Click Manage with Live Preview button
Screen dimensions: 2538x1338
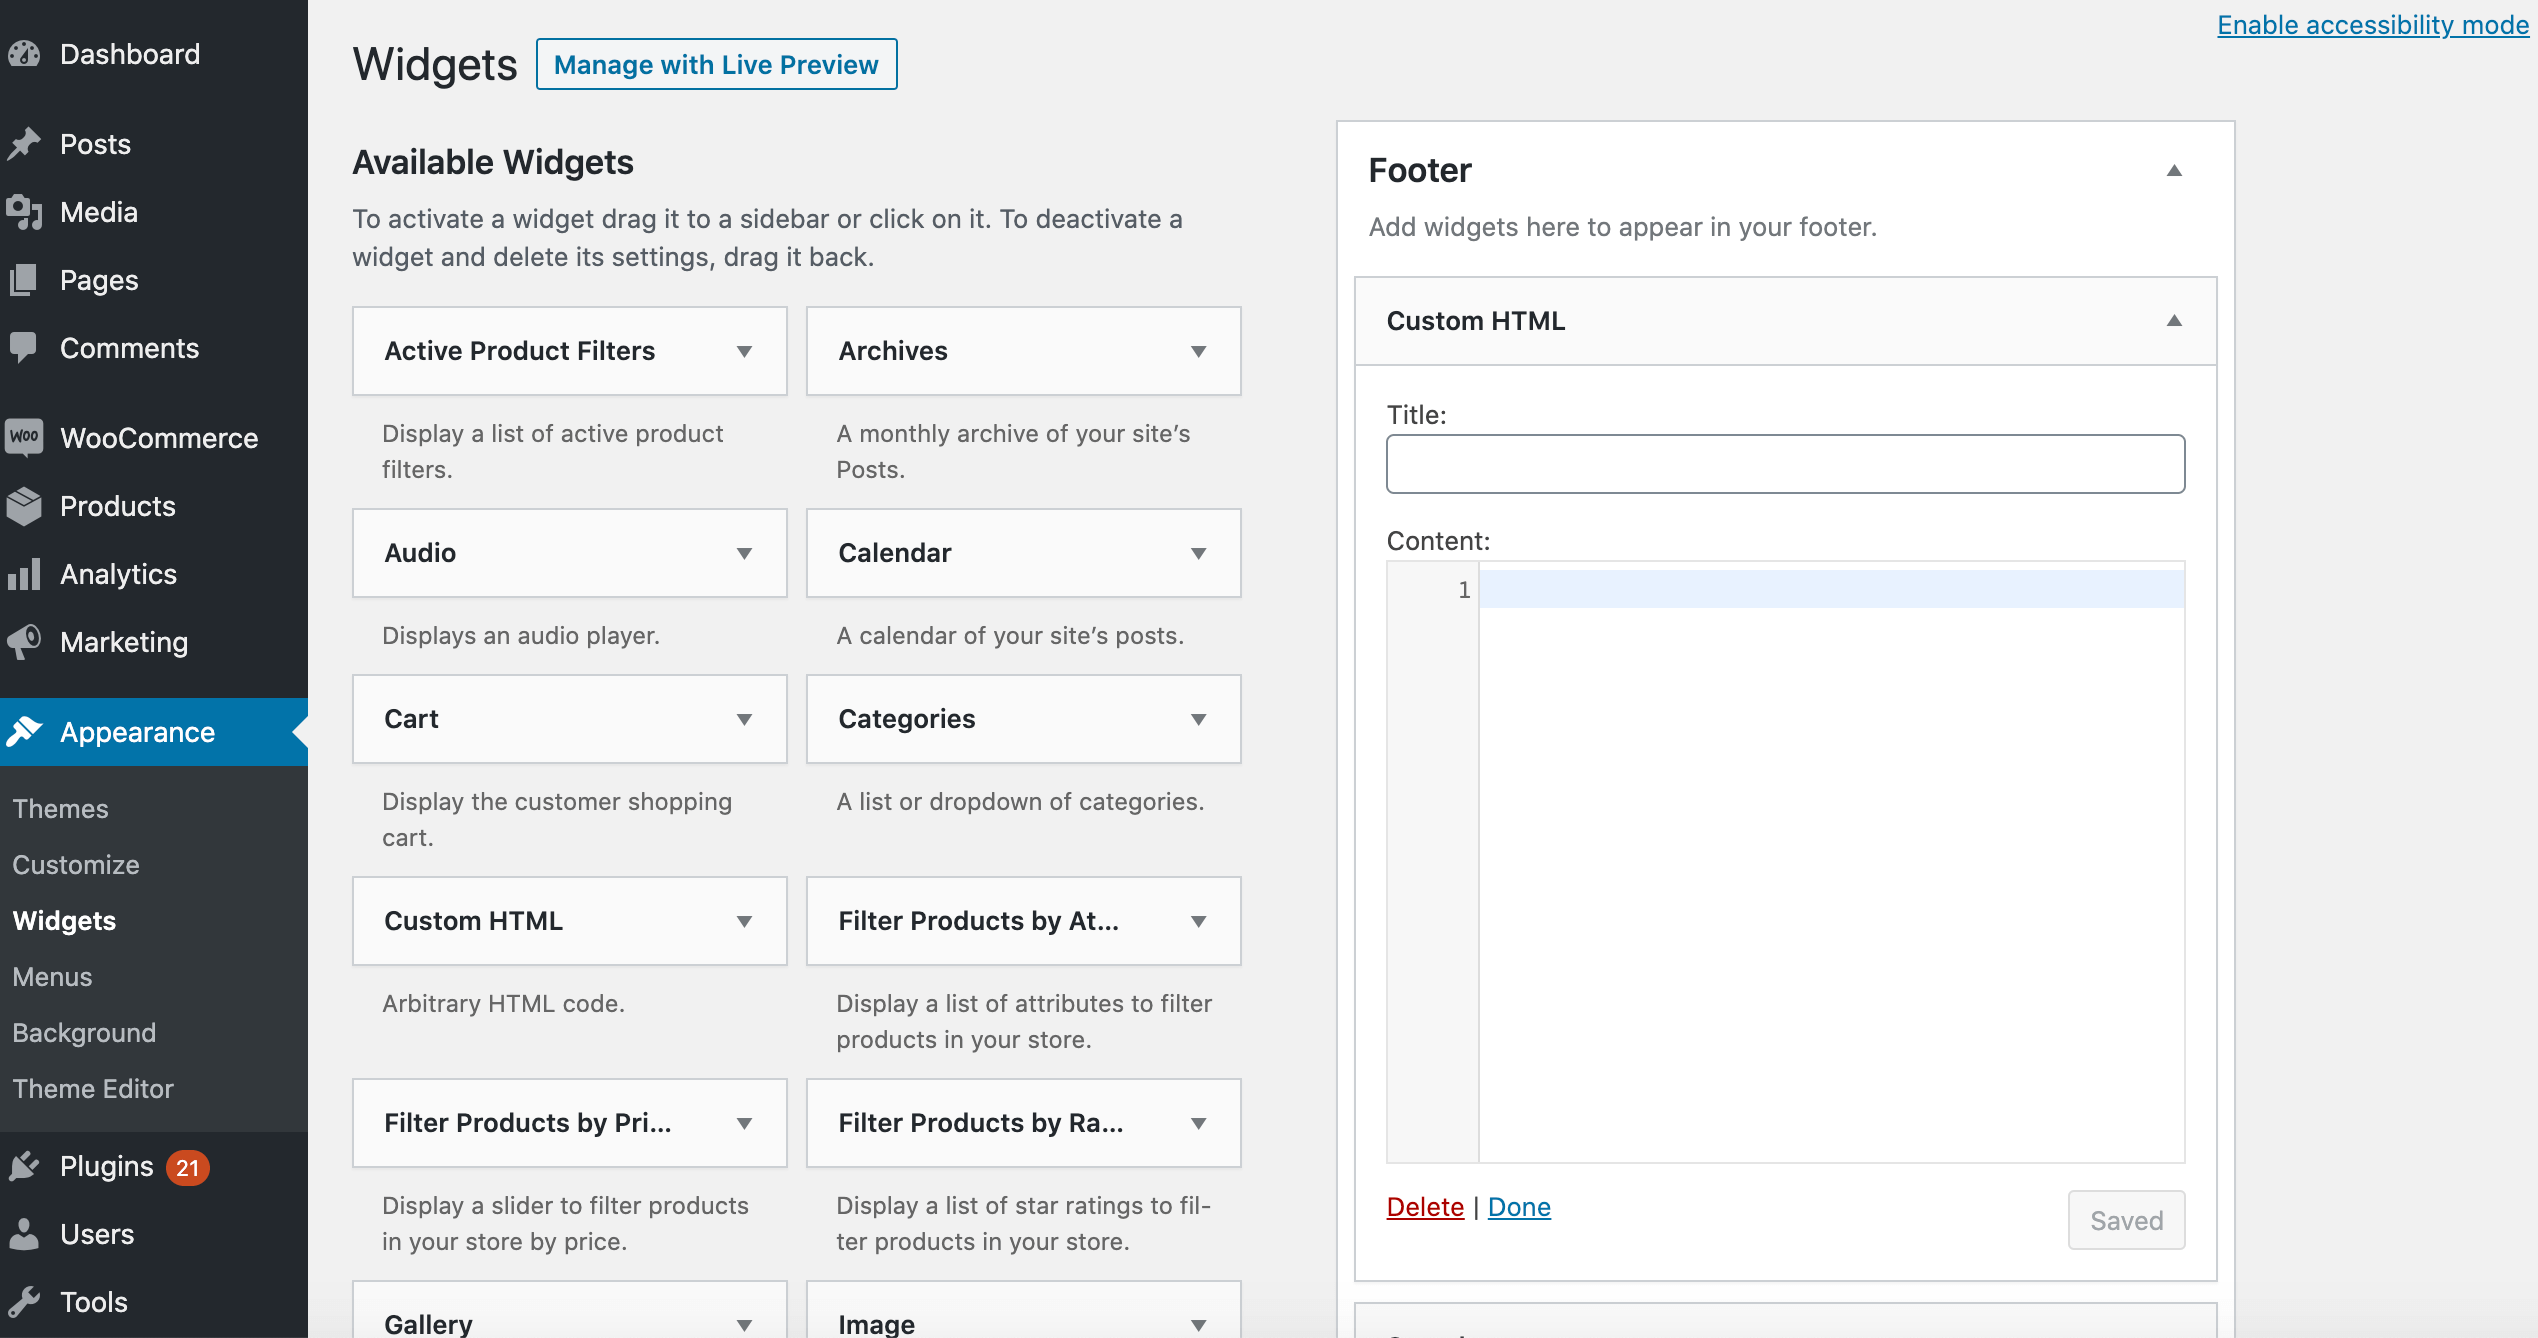716,65
